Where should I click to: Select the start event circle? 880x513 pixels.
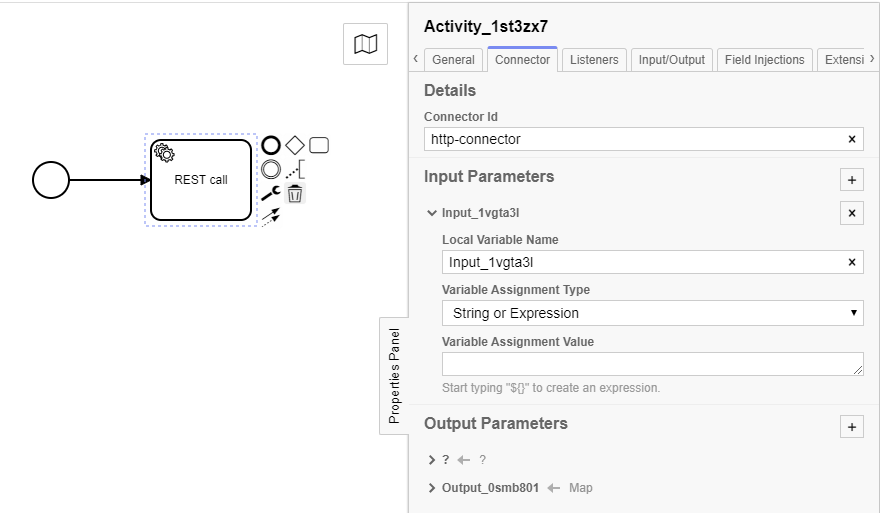pyautogui.click(x=51, y=180)
